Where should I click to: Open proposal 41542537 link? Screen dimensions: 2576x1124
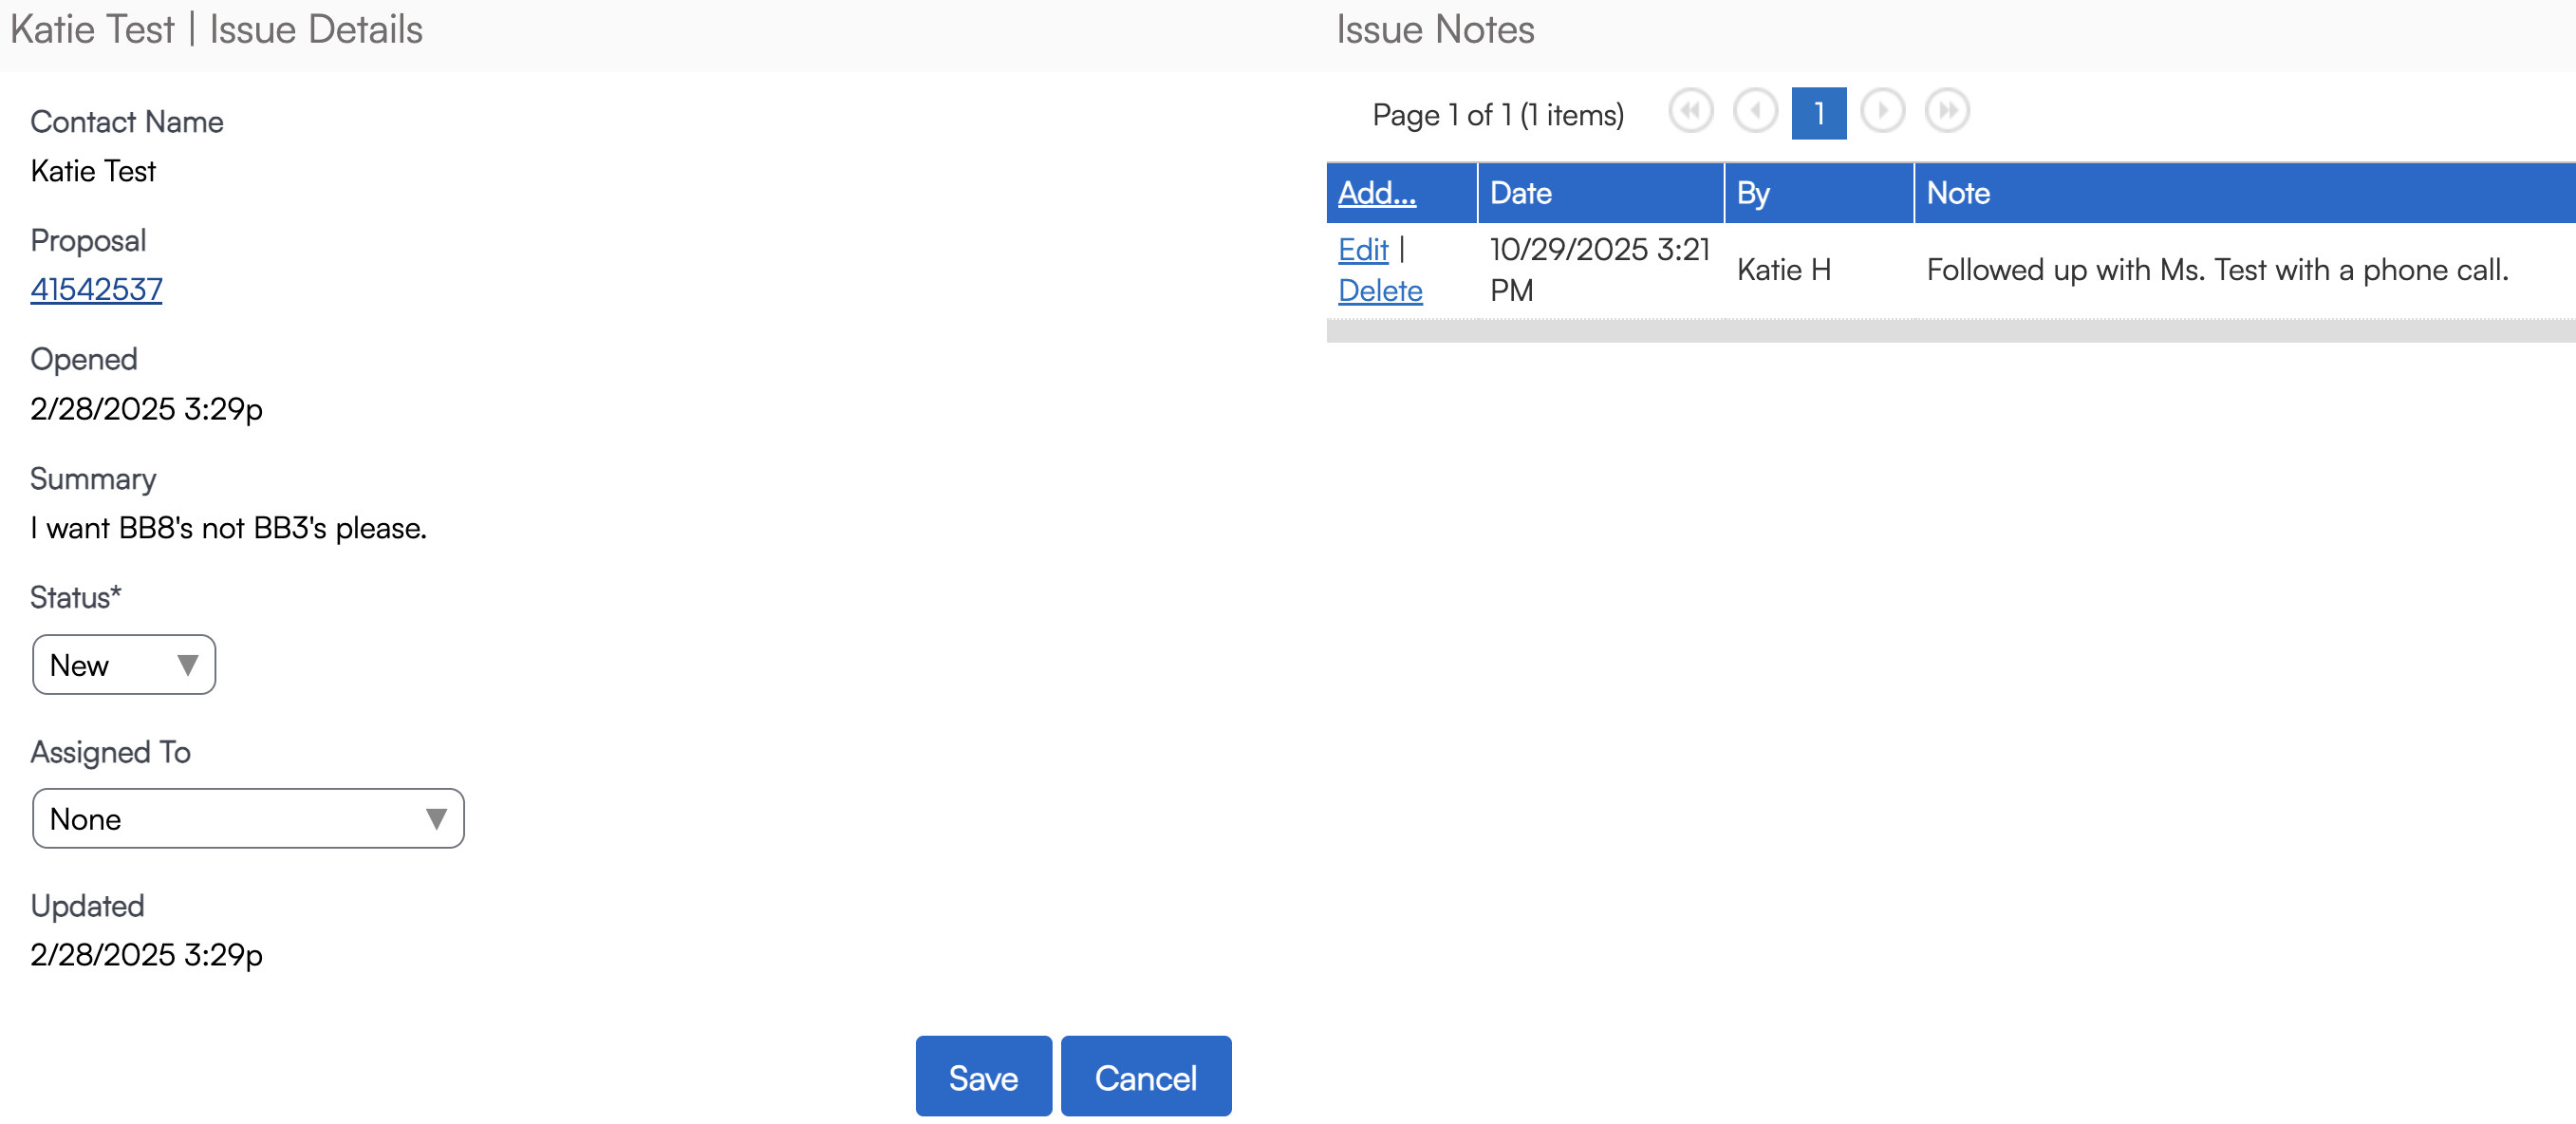point(96,289)
